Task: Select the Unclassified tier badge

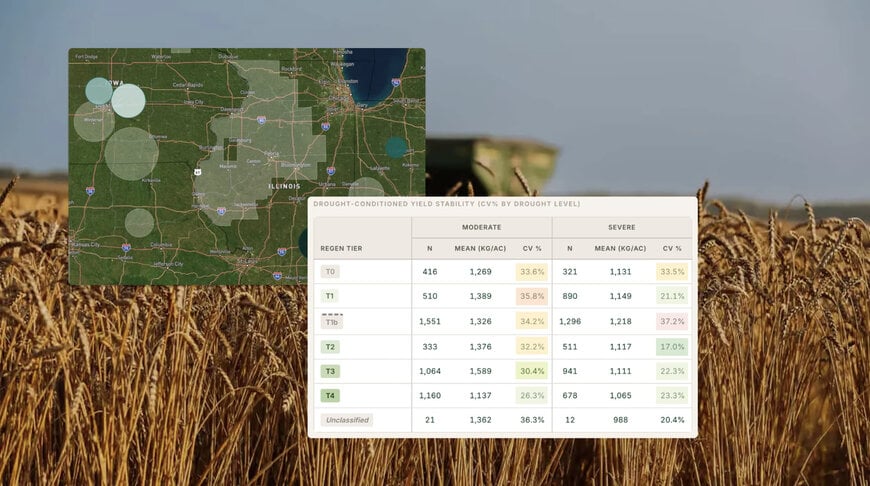Action: (x=347, y=420)
